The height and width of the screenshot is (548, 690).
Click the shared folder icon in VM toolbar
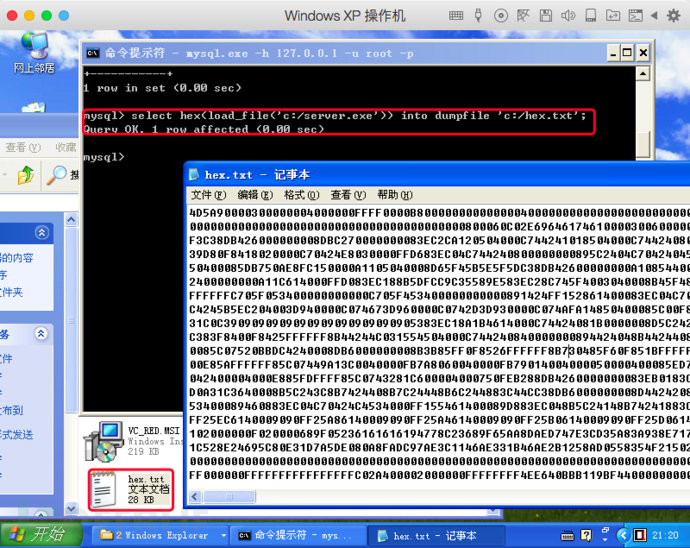(613, 16)
